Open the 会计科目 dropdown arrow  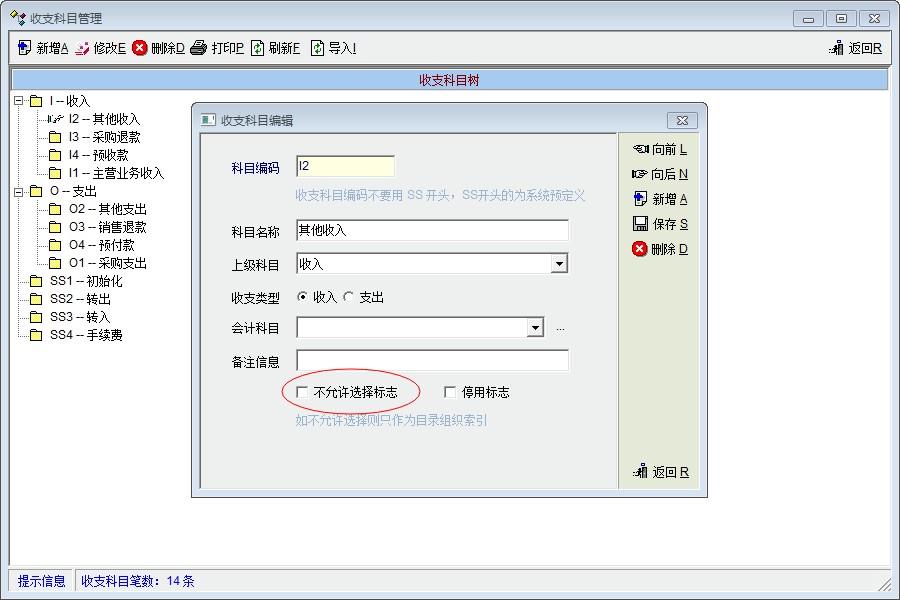[535, 328]
